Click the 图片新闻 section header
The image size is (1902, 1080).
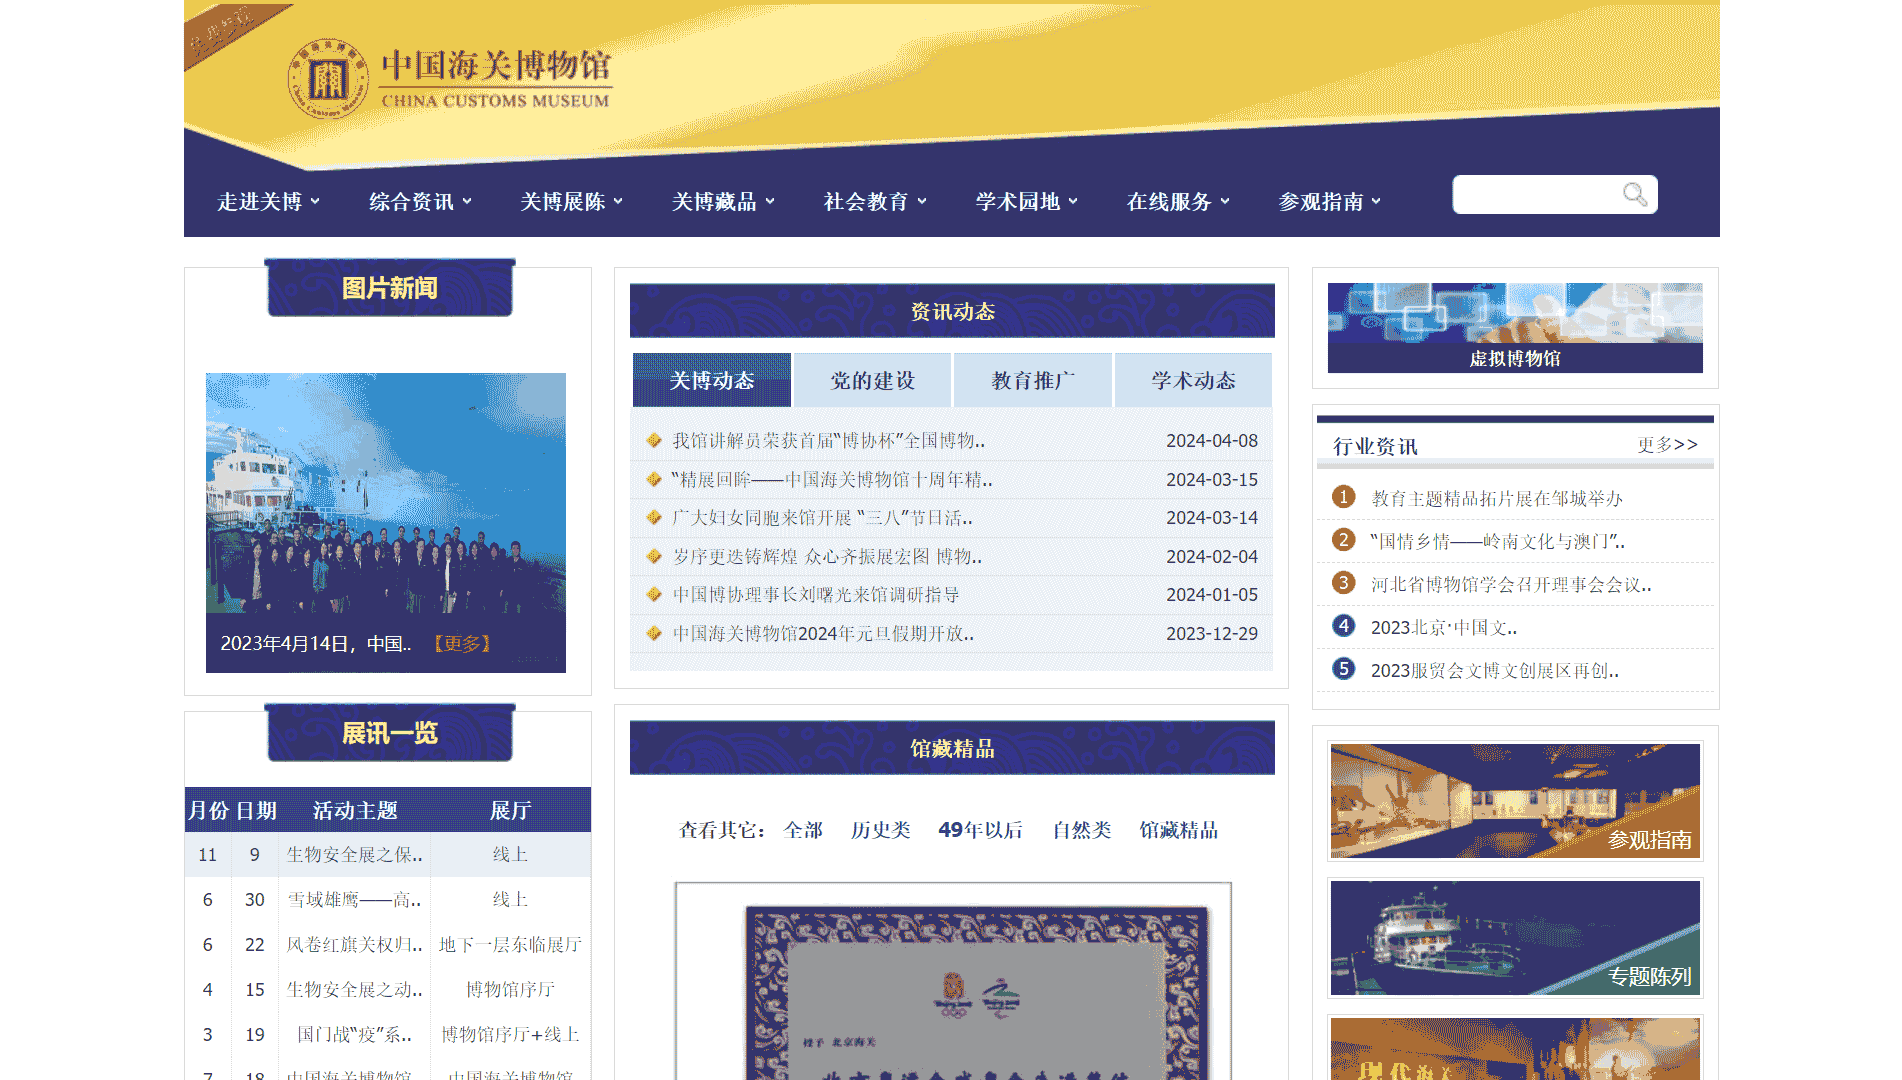click(390, 288)
